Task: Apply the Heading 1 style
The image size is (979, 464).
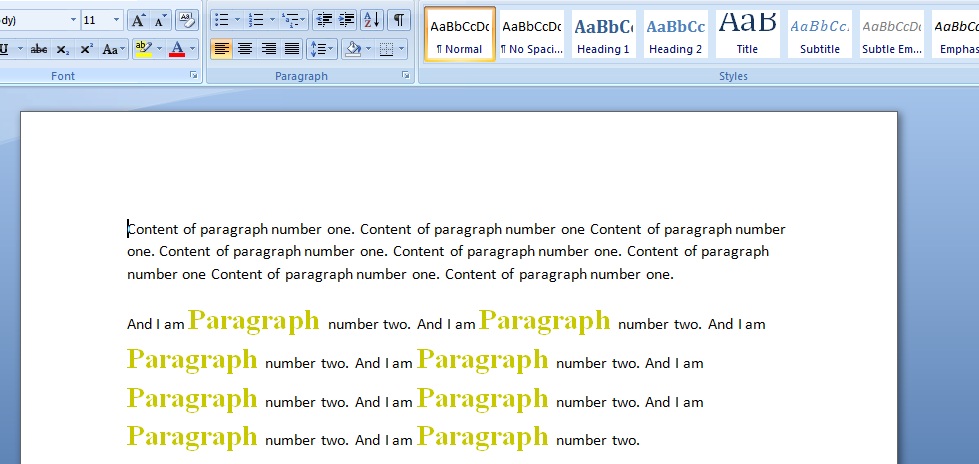Action: point(603,34)
